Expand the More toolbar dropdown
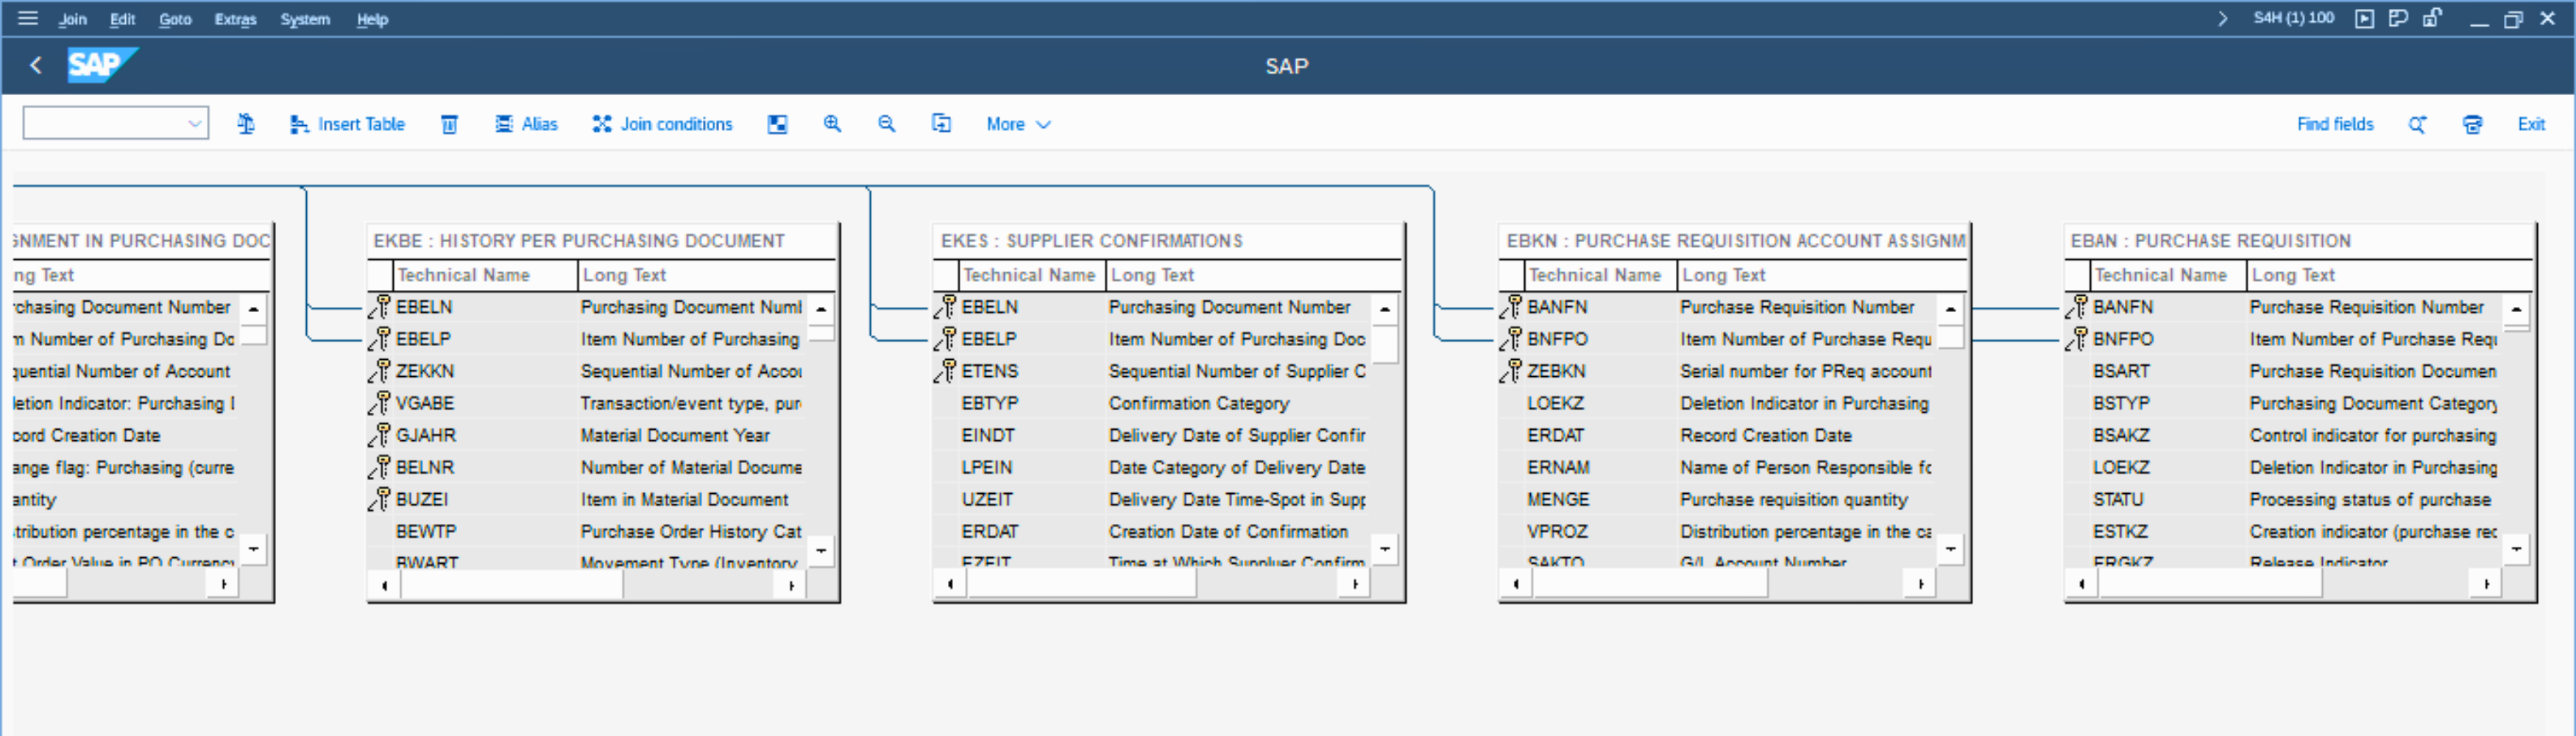Viewport: 2576px width, 736px height. pos(1018,124)
